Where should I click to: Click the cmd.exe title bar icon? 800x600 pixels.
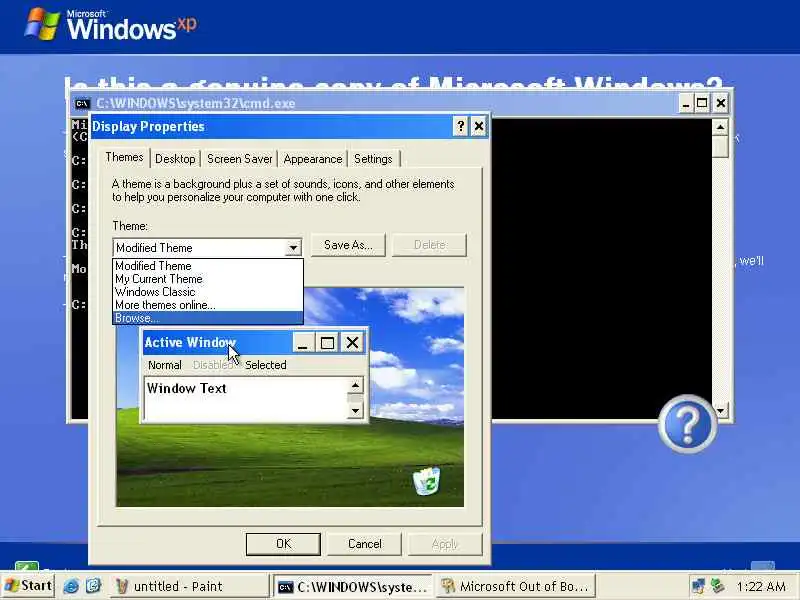(x=82, y=104)
